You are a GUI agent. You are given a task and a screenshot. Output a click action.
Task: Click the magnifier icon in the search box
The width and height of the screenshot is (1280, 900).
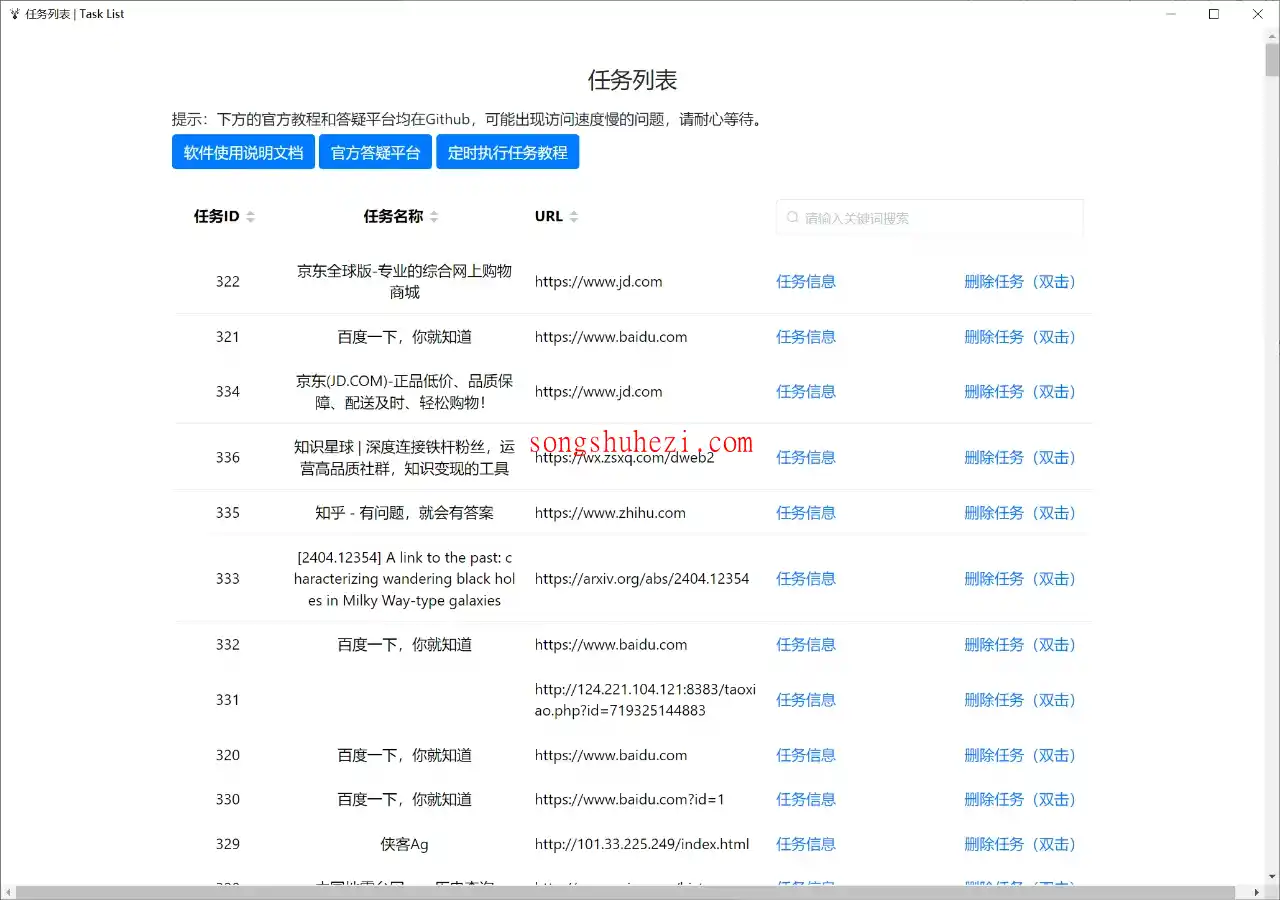click(793, 218)
